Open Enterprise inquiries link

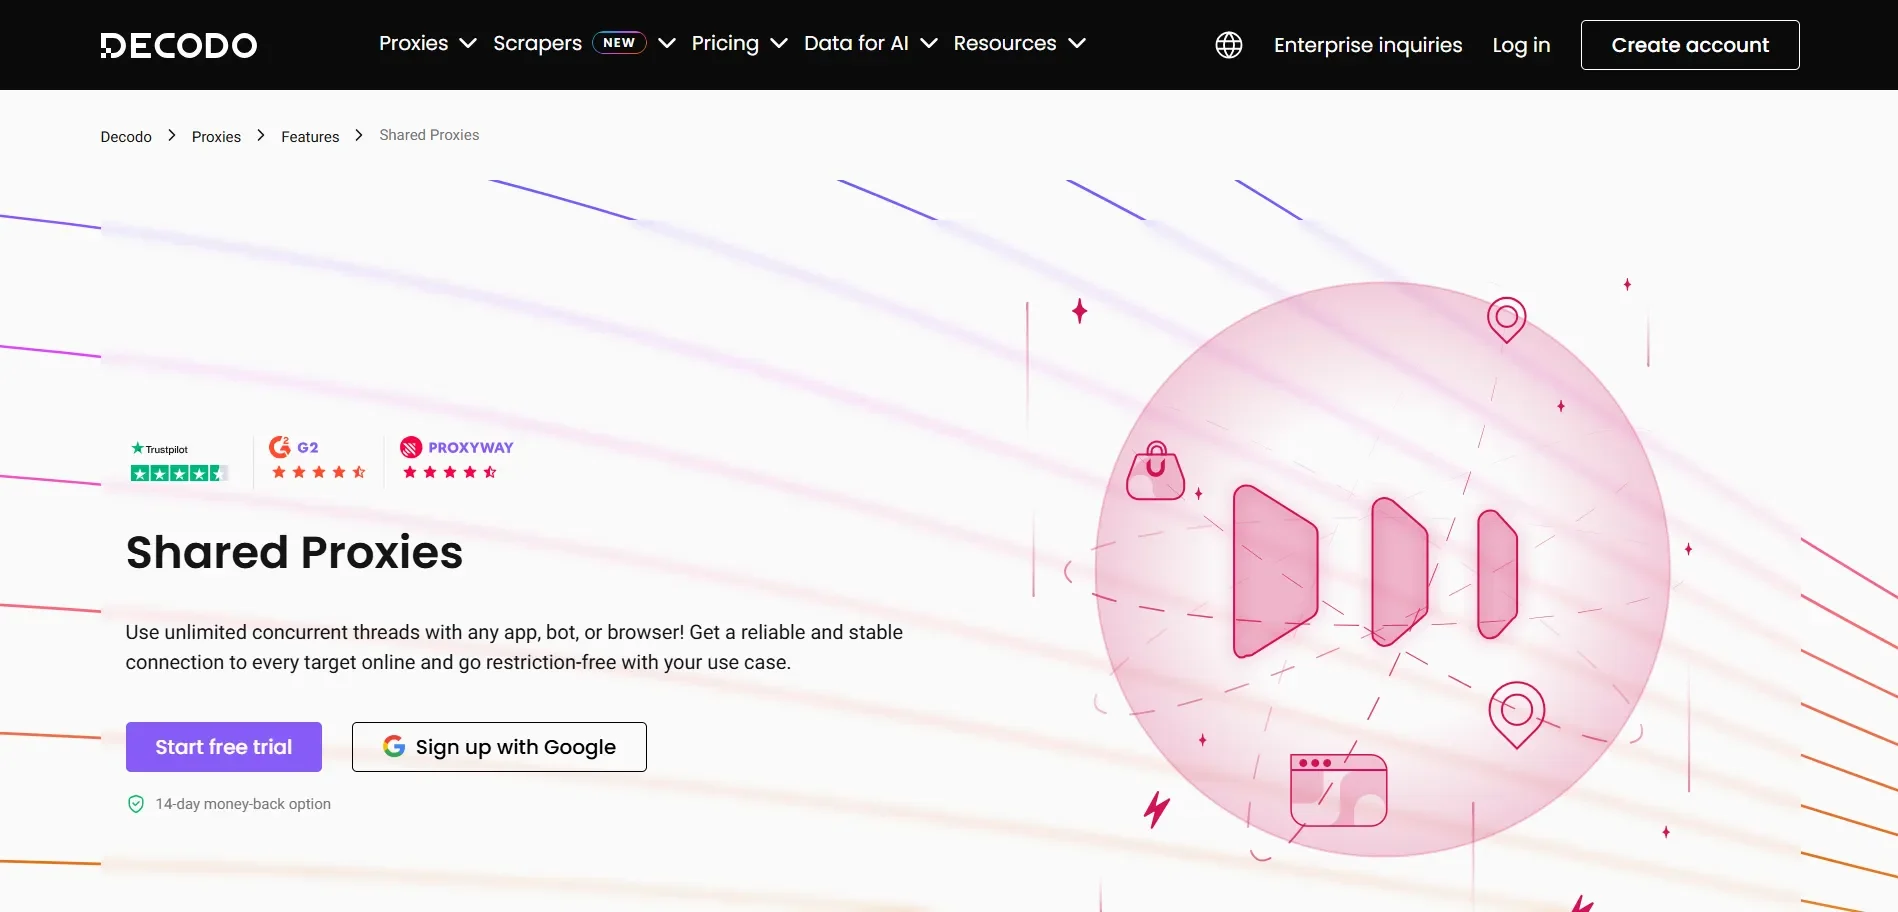tap(1367, 45)
